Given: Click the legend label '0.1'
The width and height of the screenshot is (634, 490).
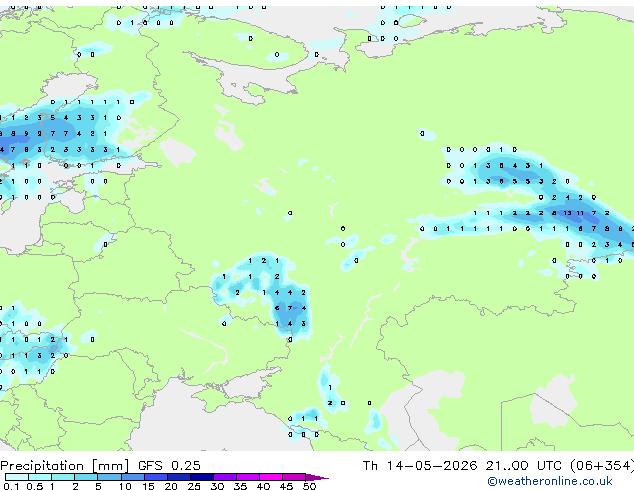Looking at the screenshot, I should pos(11,486).
